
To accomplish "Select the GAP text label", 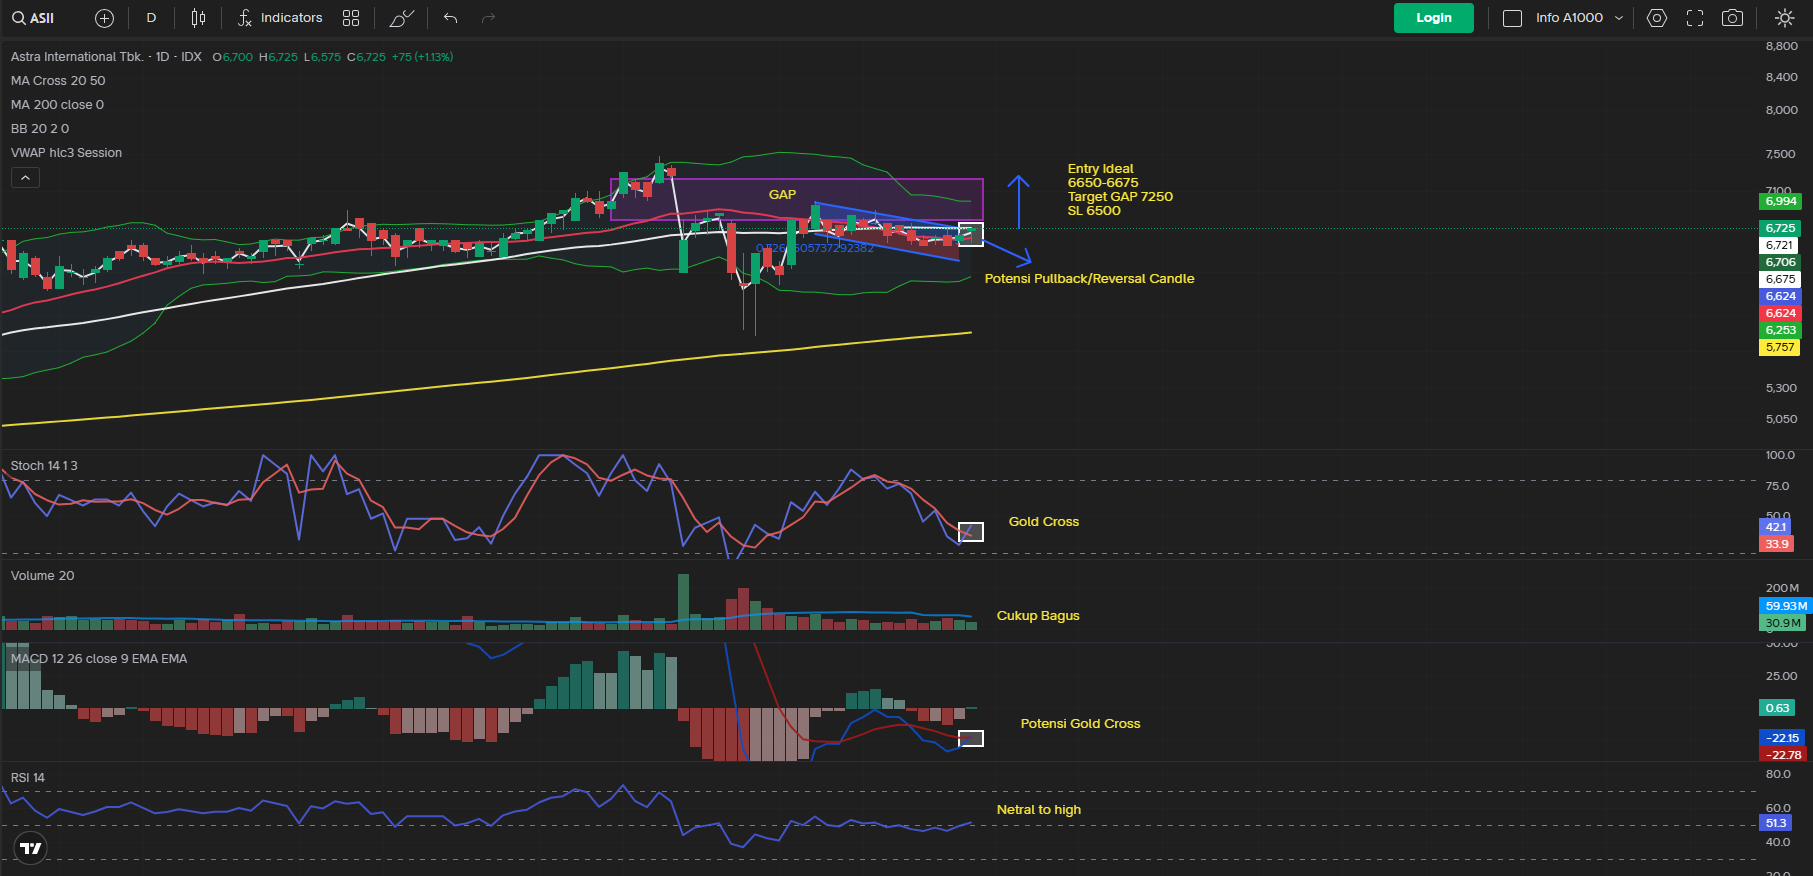I will pyautogui.click(x=782, y=195).
